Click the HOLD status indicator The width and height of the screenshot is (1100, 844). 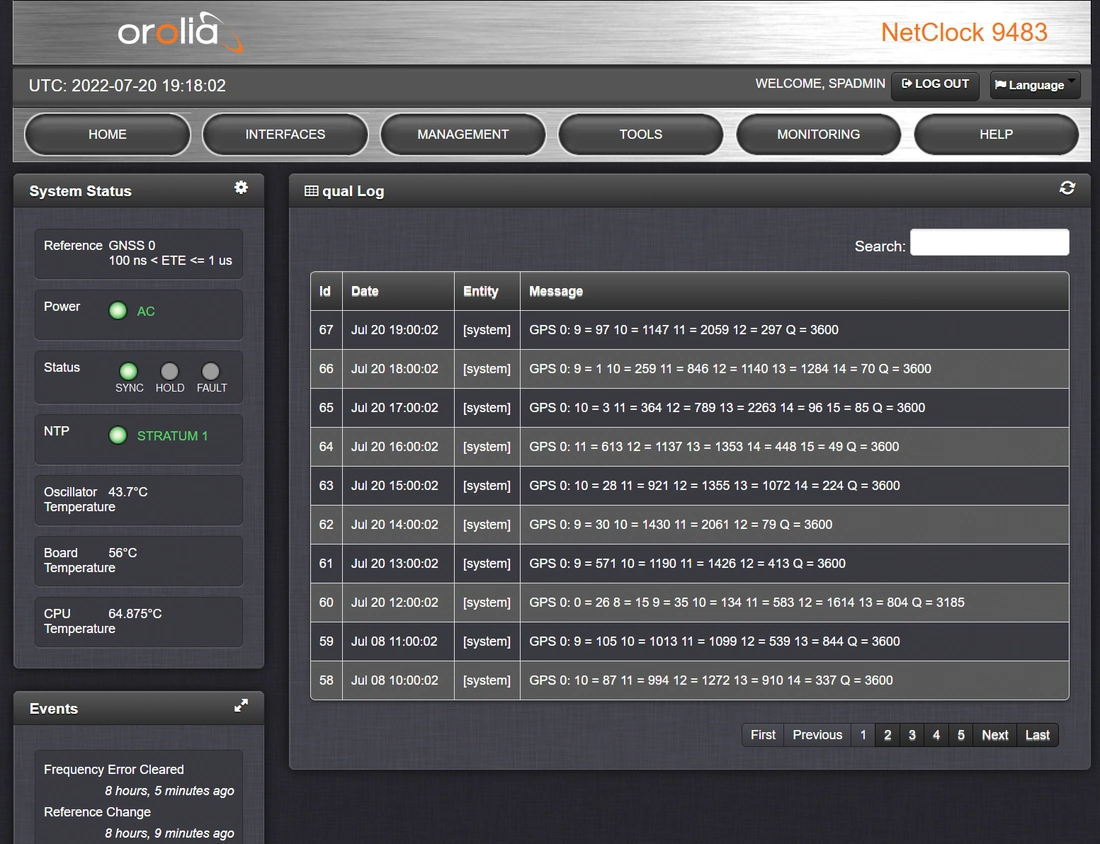click(169, 370)
